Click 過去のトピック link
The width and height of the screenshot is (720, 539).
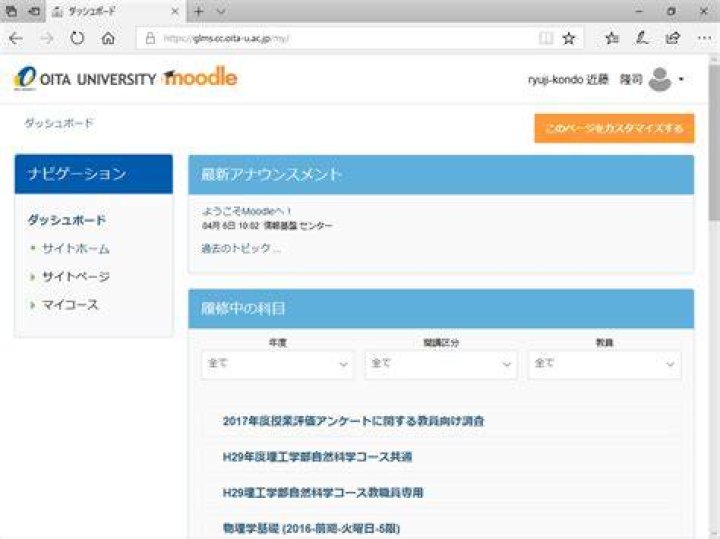tap(241, 248)
